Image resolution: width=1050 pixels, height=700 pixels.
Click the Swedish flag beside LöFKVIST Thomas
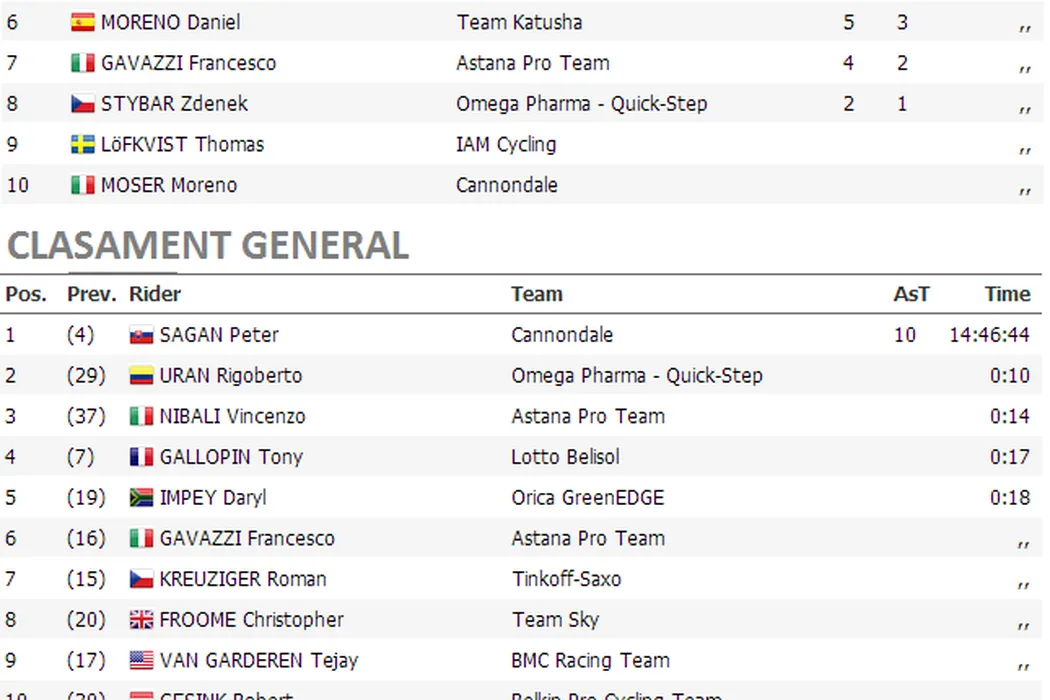pos(83,145)
